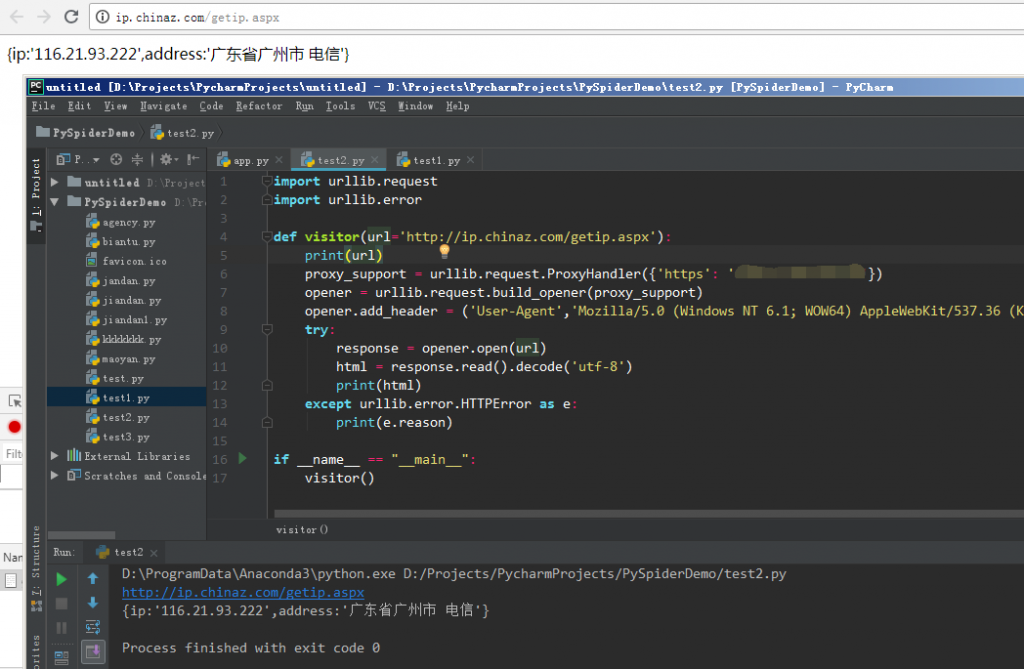Collapse the PySpiderDemo project folder

pyautogui.click(x=53, y=201)
